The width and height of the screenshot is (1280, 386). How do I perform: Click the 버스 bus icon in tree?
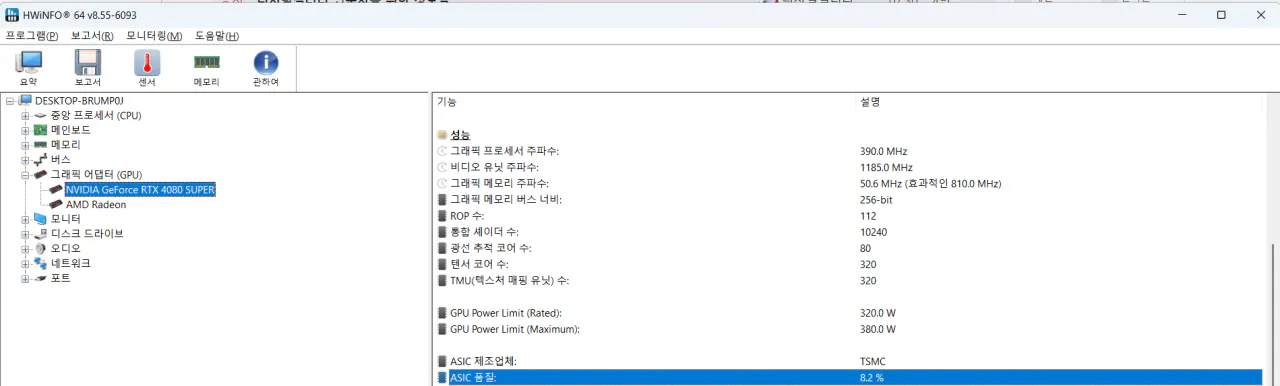tap(40, 159)
